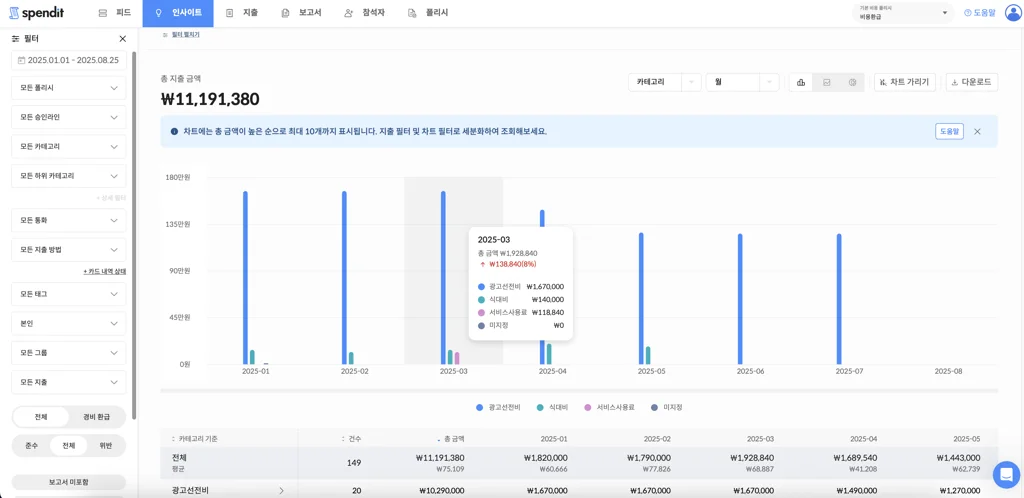Select the 경비 환급 segment toggle
Screen dimensions: 1024x498
pos(97,417)
